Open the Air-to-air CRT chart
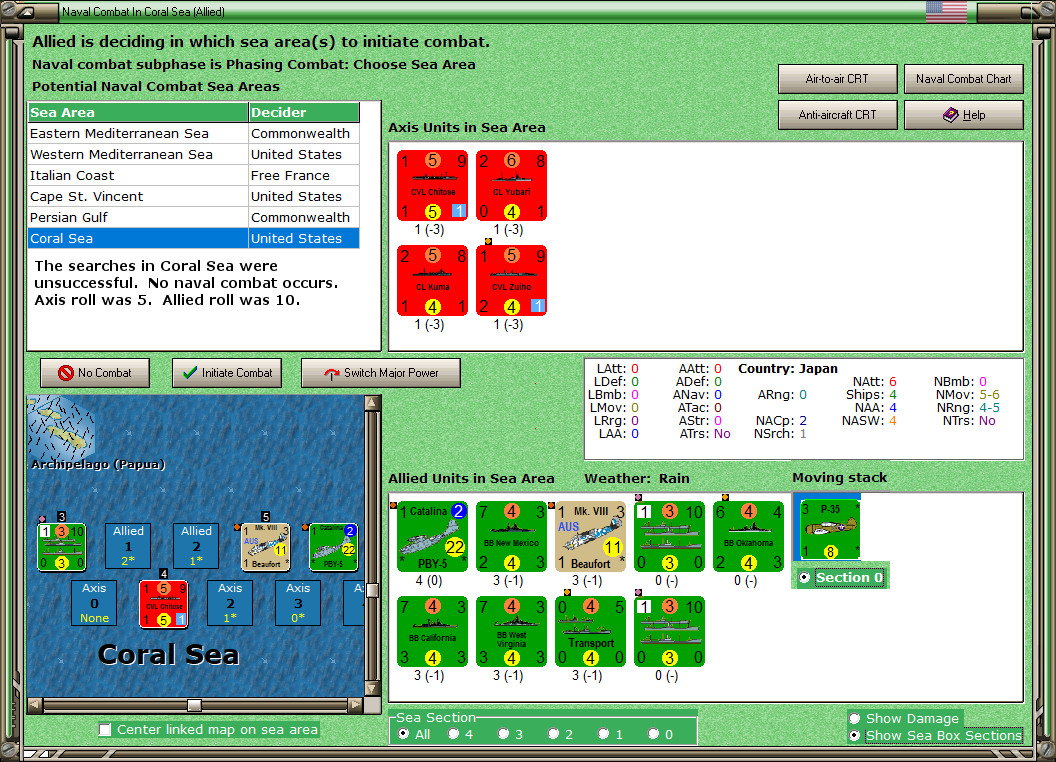The width and height of the screenshot is (1056, 762). pyautogui.click(x=837, y=79)
